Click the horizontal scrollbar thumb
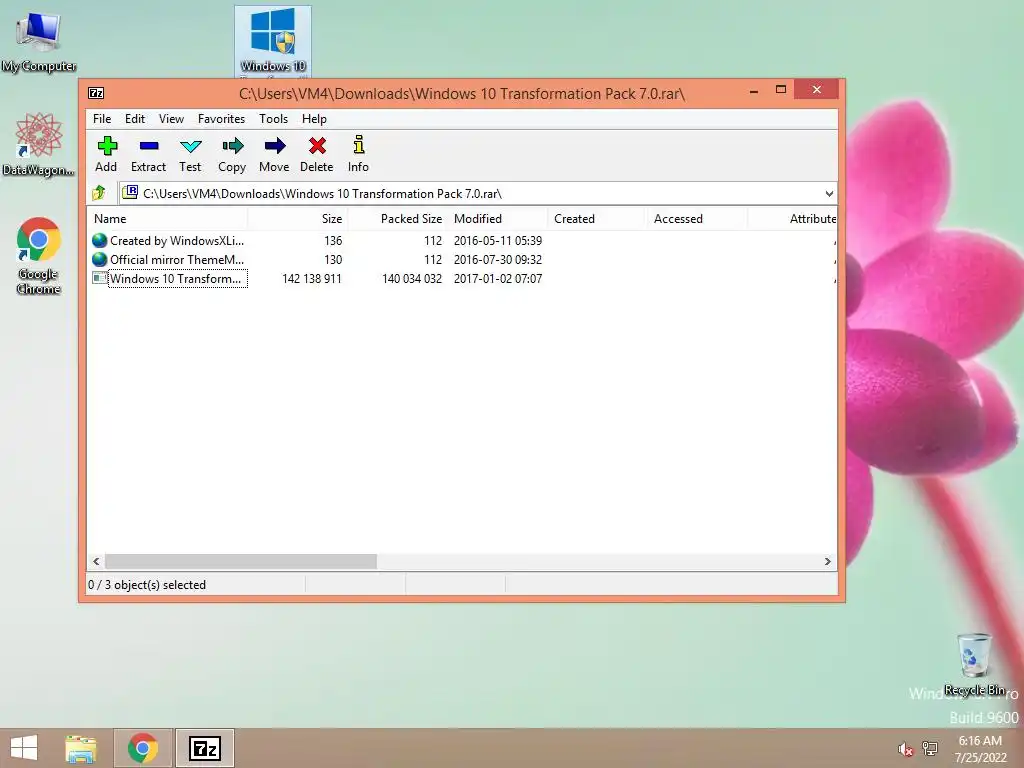 coord(241,561)
